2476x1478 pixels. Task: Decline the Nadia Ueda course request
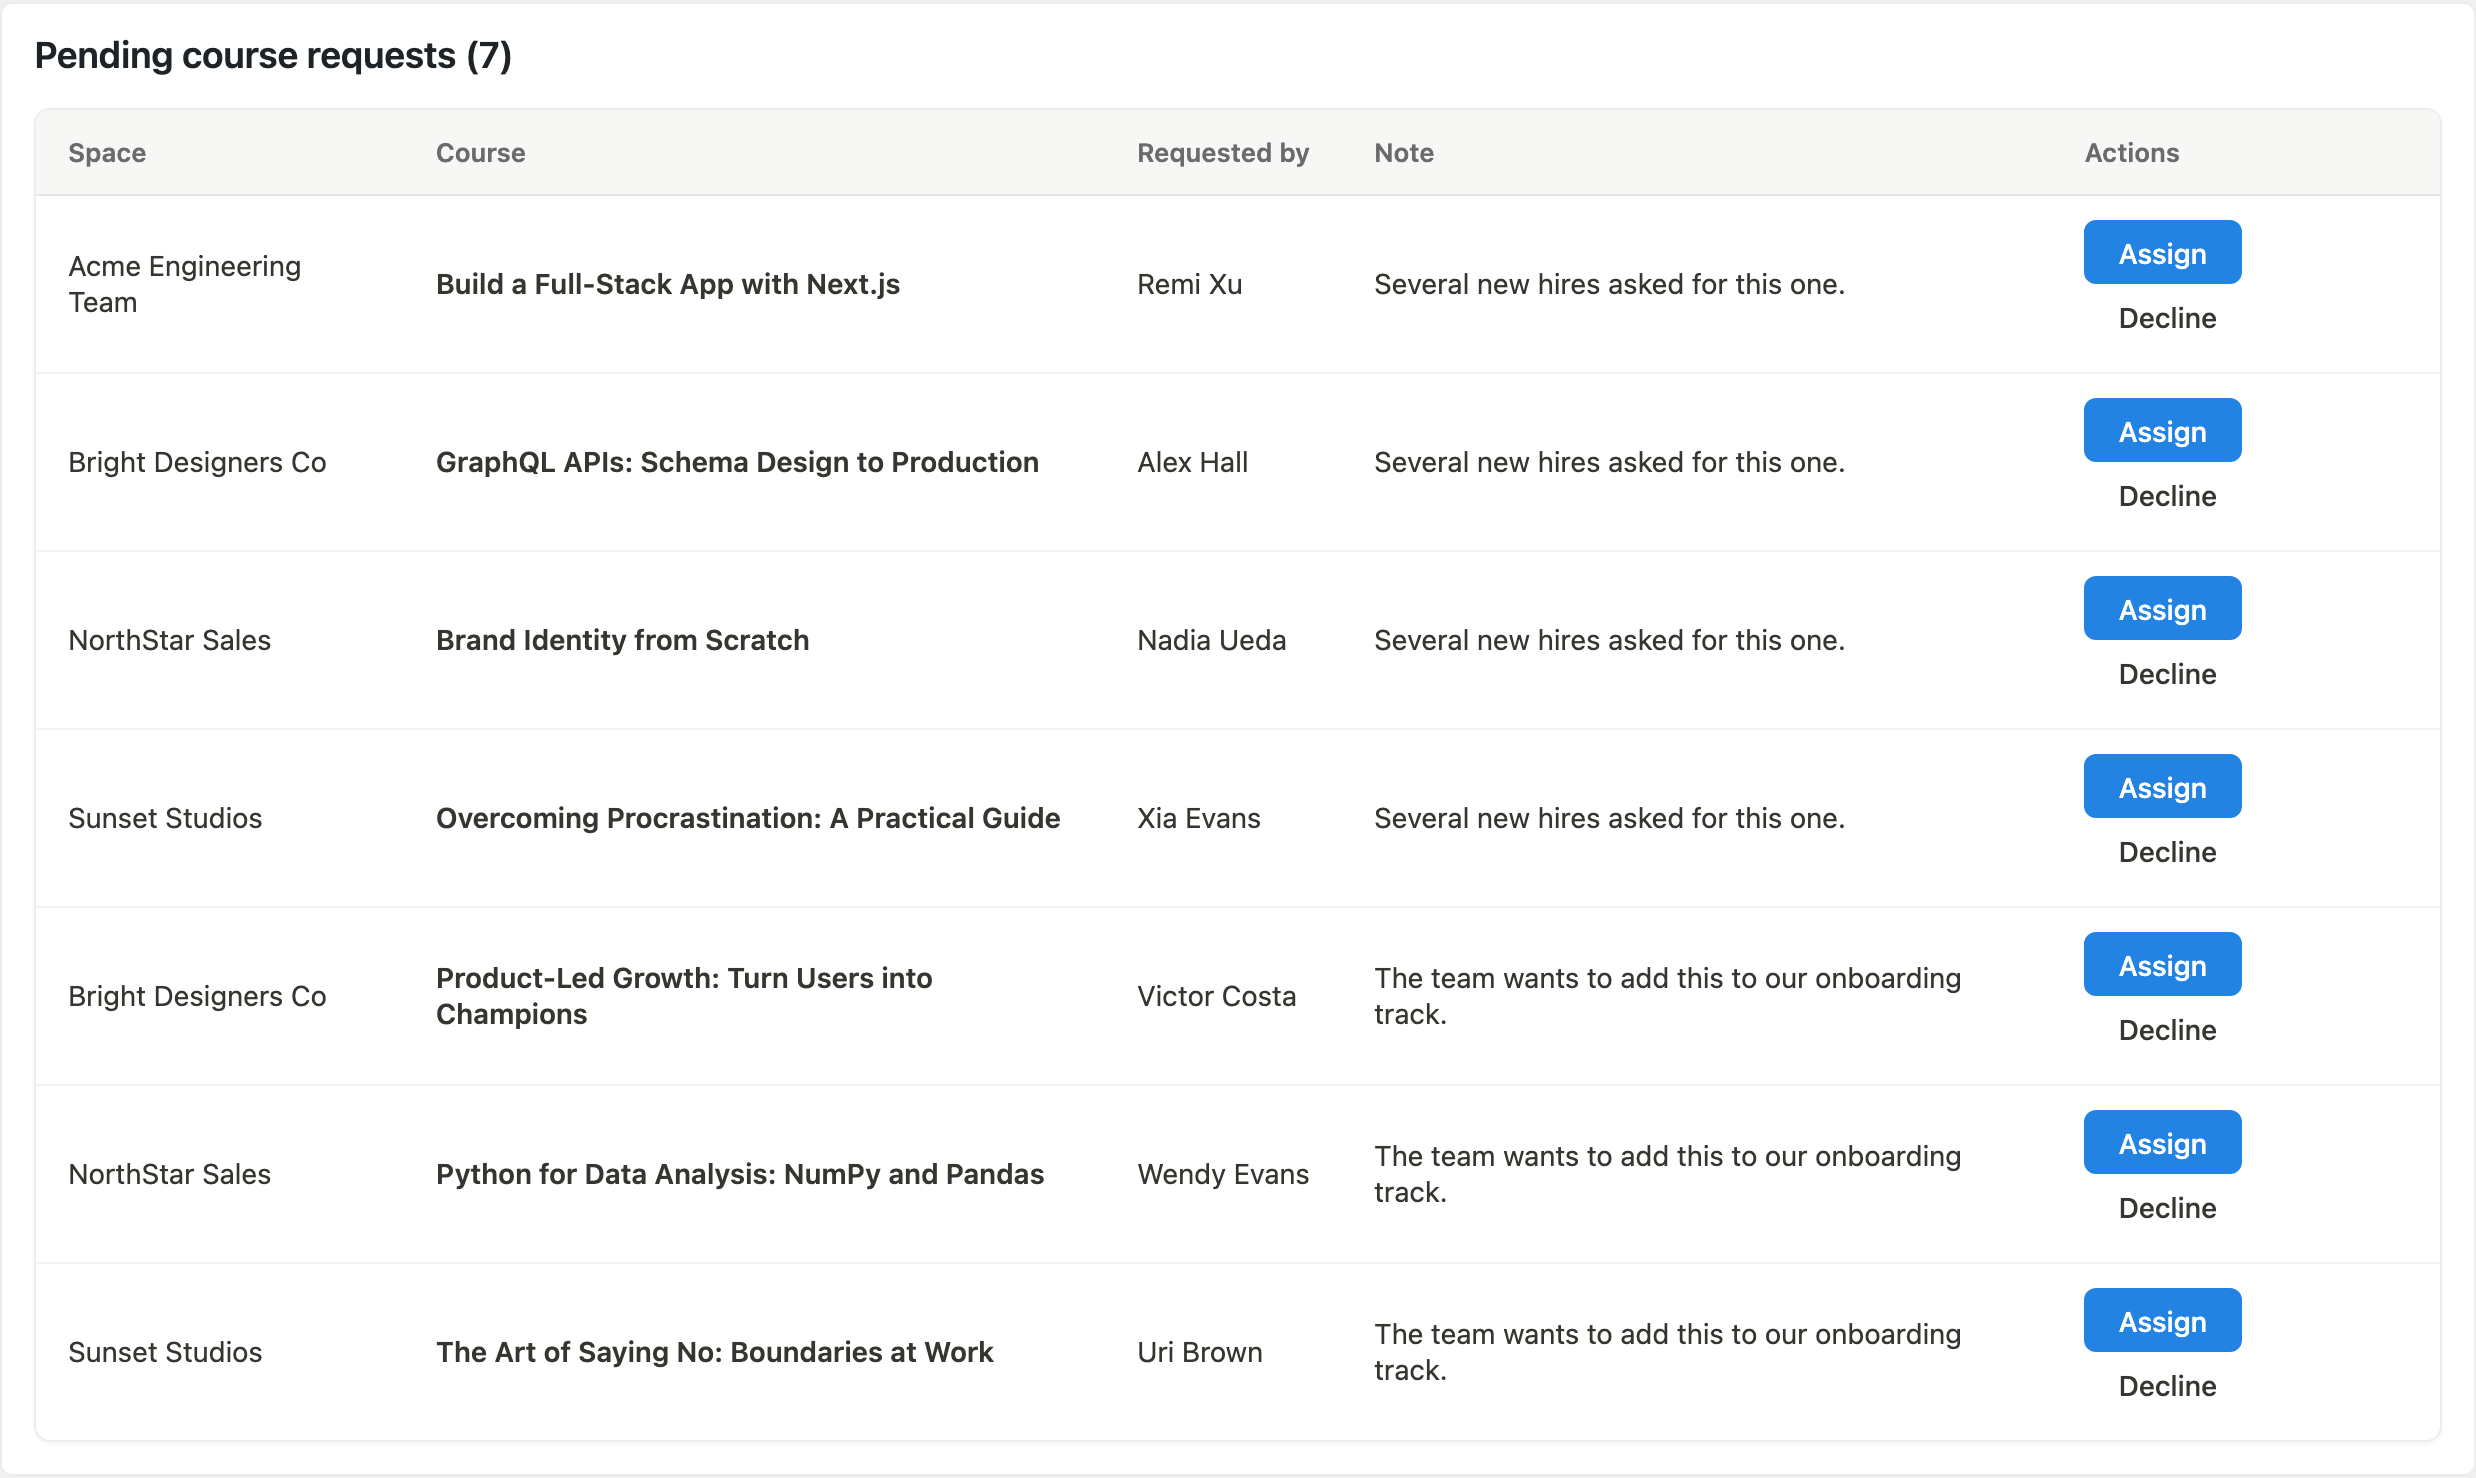point(2167,674)
